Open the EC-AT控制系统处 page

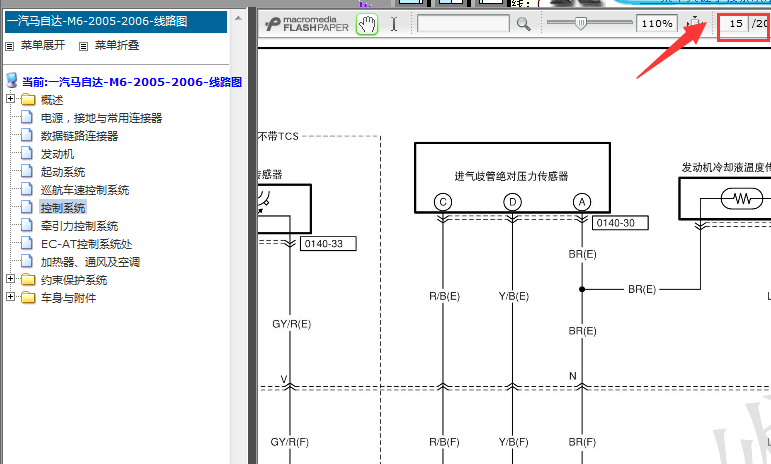87,244
